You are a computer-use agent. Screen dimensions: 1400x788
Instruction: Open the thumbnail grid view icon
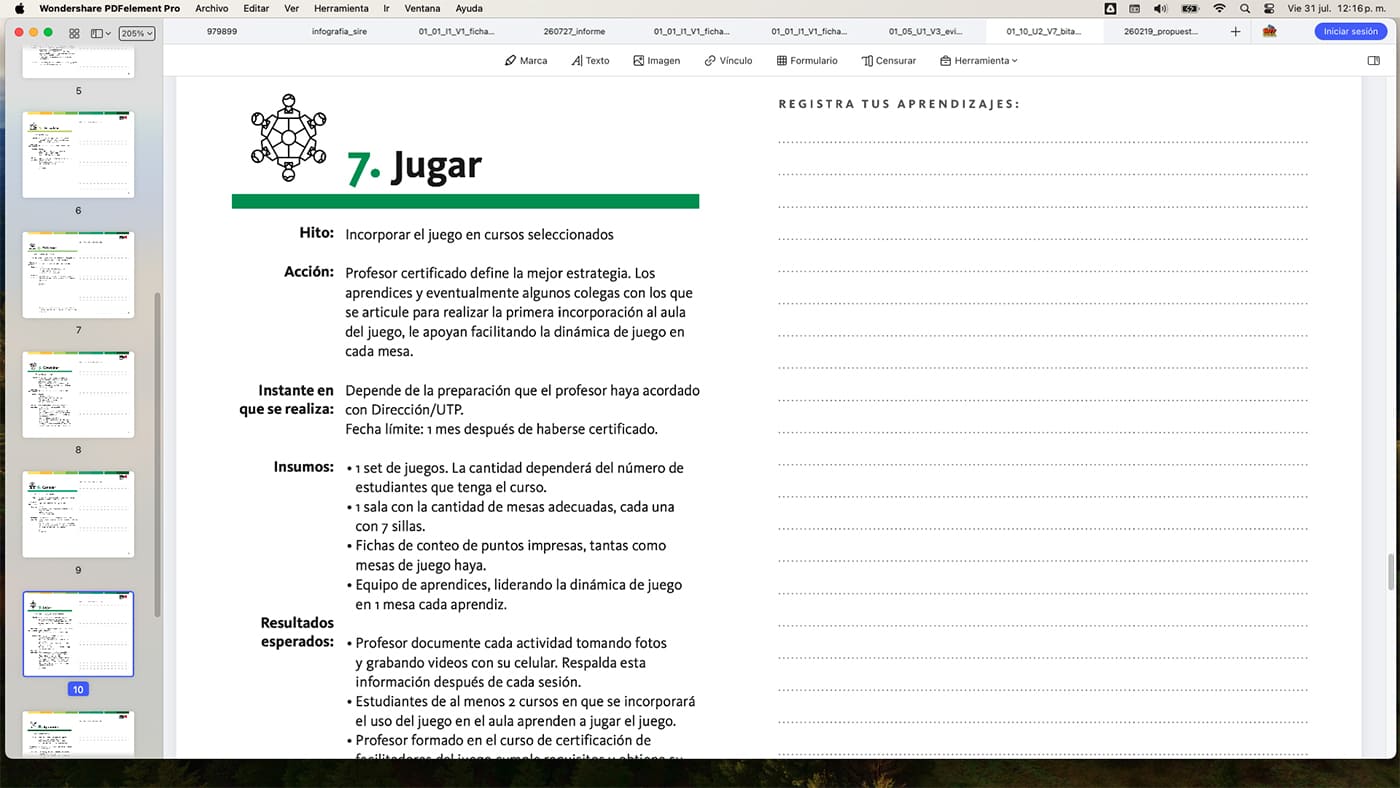74,33
